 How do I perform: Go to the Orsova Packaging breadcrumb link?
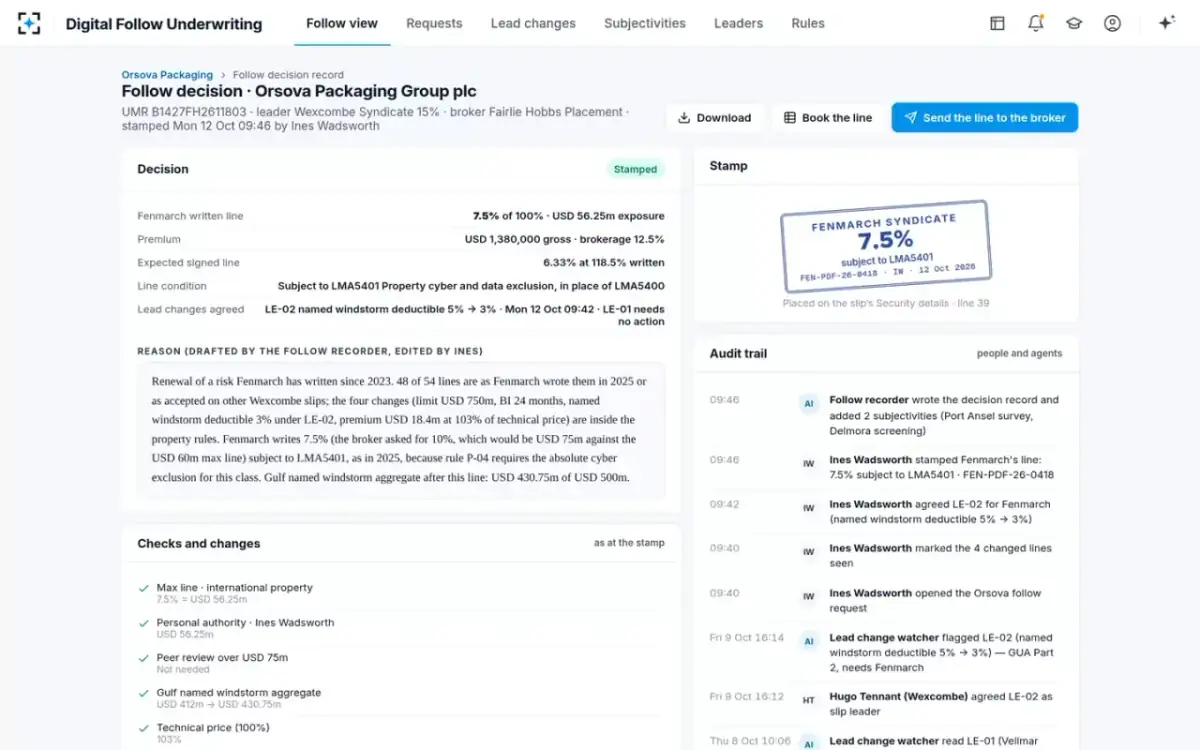tap(167, 75)
